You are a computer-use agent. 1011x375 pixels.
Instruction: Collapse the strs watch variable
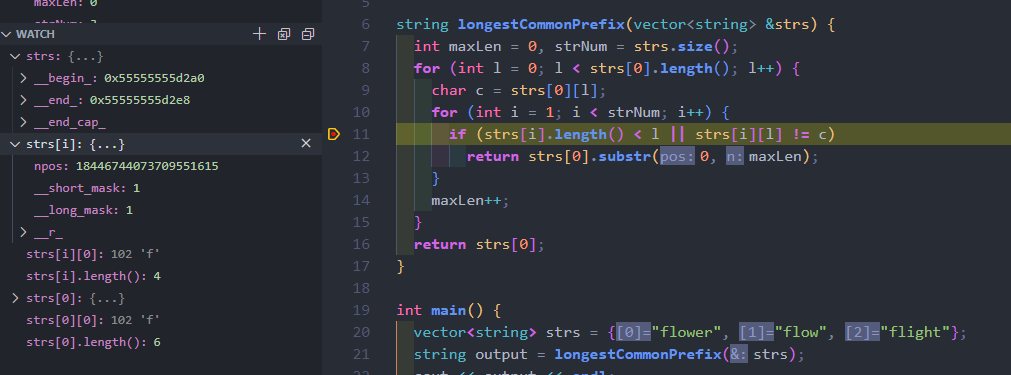click(15, 57)
